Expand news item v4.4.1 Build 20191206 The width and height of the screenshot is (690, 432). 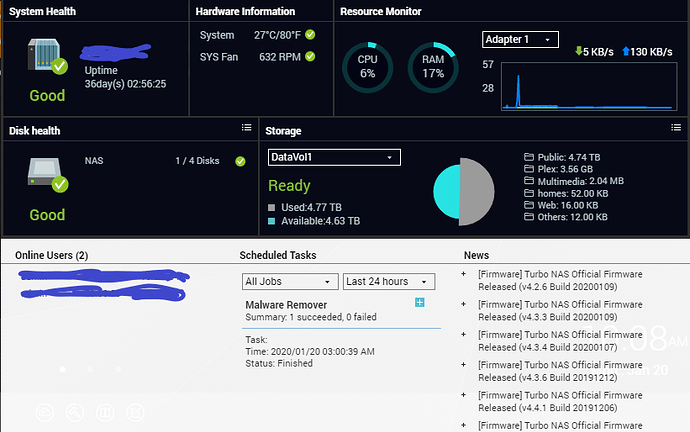pyautogui.click(x=463, y=395)
